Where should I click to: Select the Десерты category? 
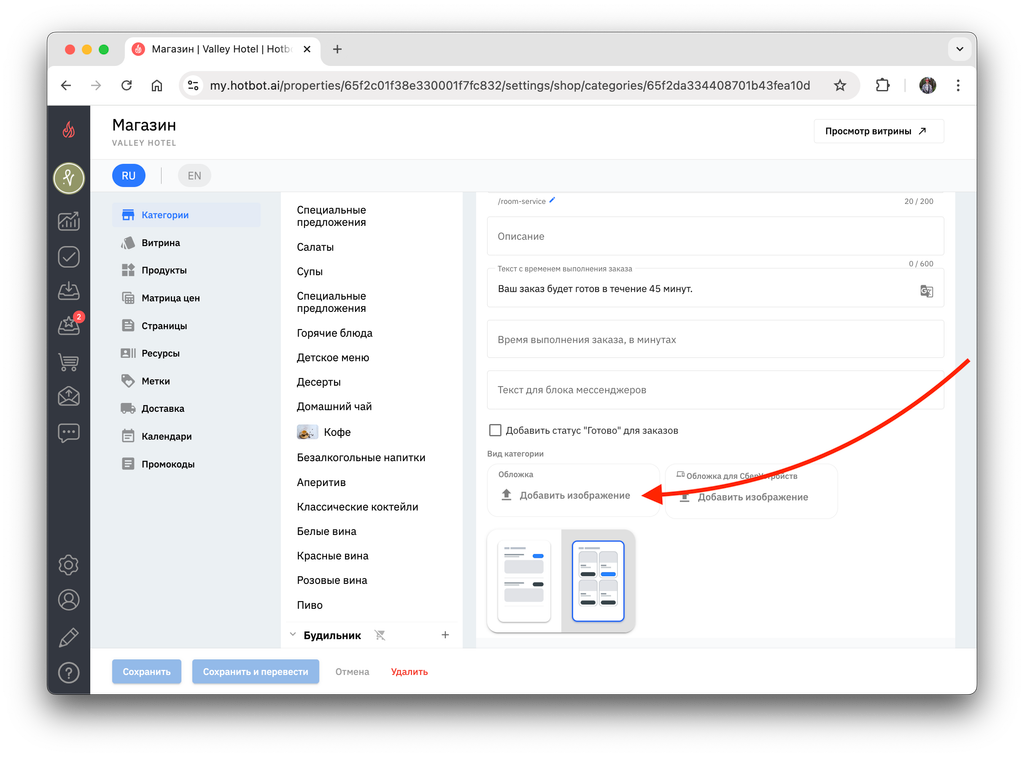(x=319, y=382)
